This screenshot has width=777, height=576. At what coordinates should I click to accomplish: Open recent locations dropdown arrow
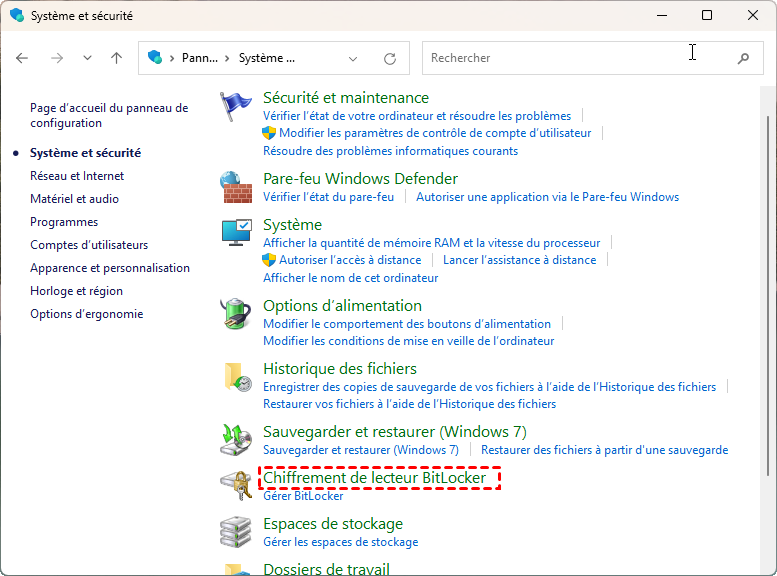(x=87, y=58)
